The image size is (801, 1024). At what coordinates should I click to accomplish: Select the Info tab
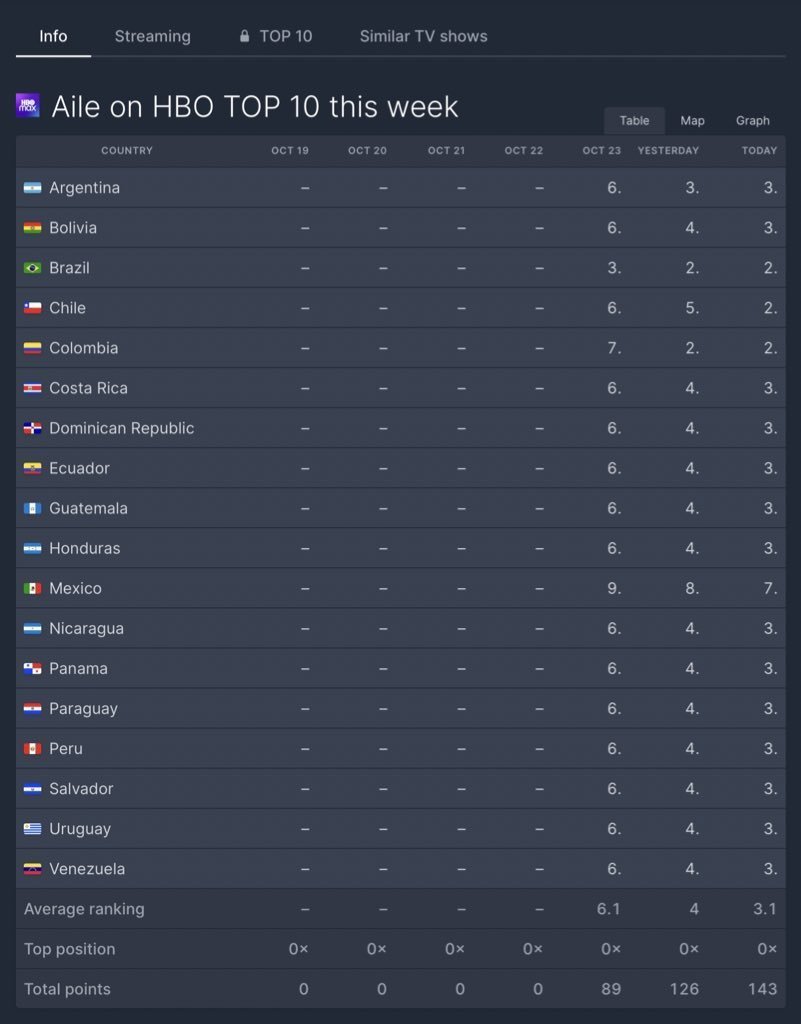(x=53, y=36)
